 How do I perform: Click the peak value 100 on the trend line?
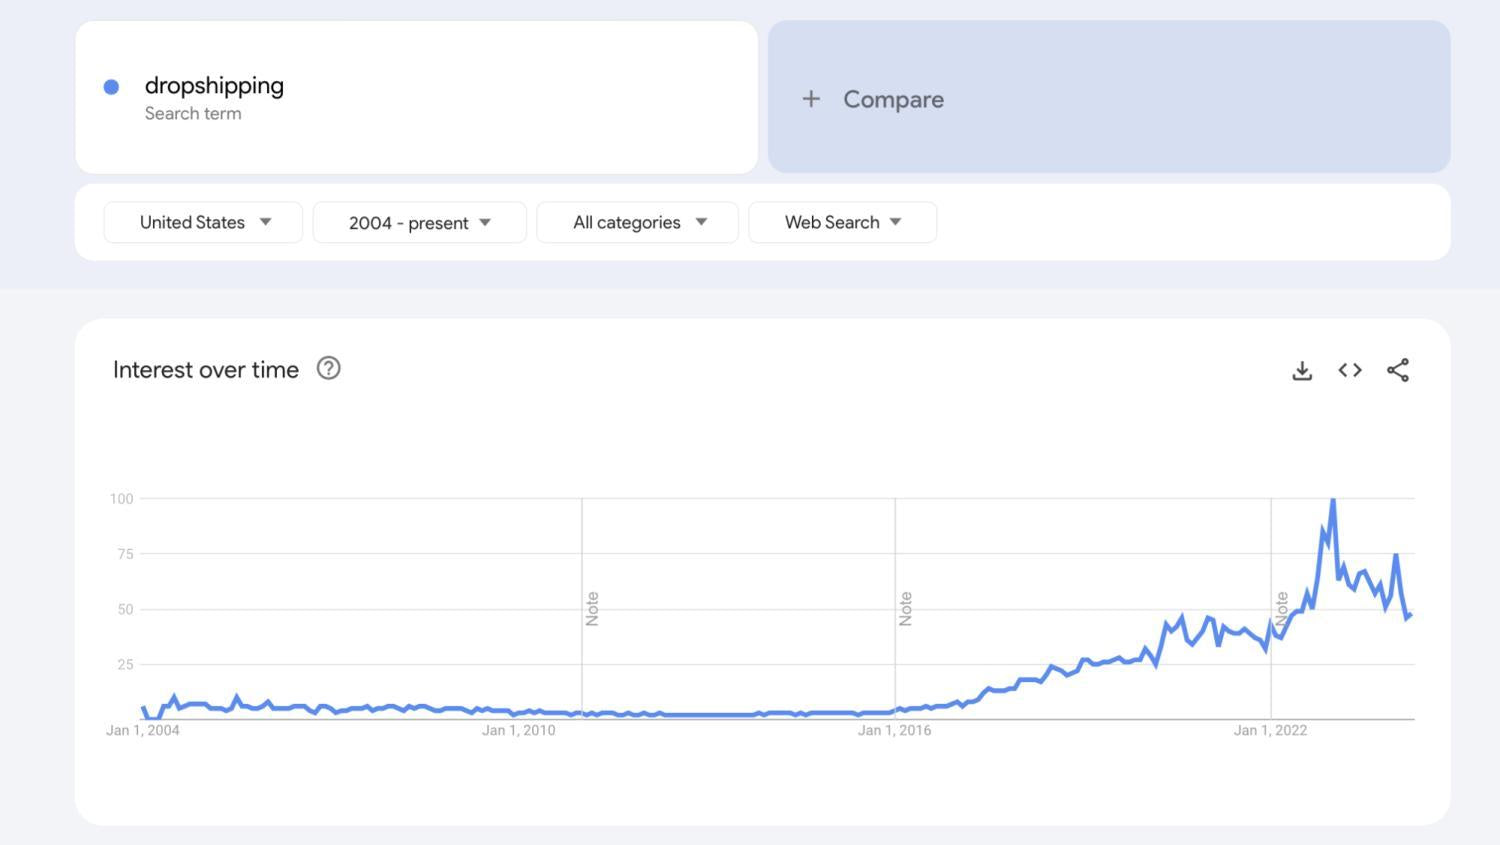[1333, 498]
